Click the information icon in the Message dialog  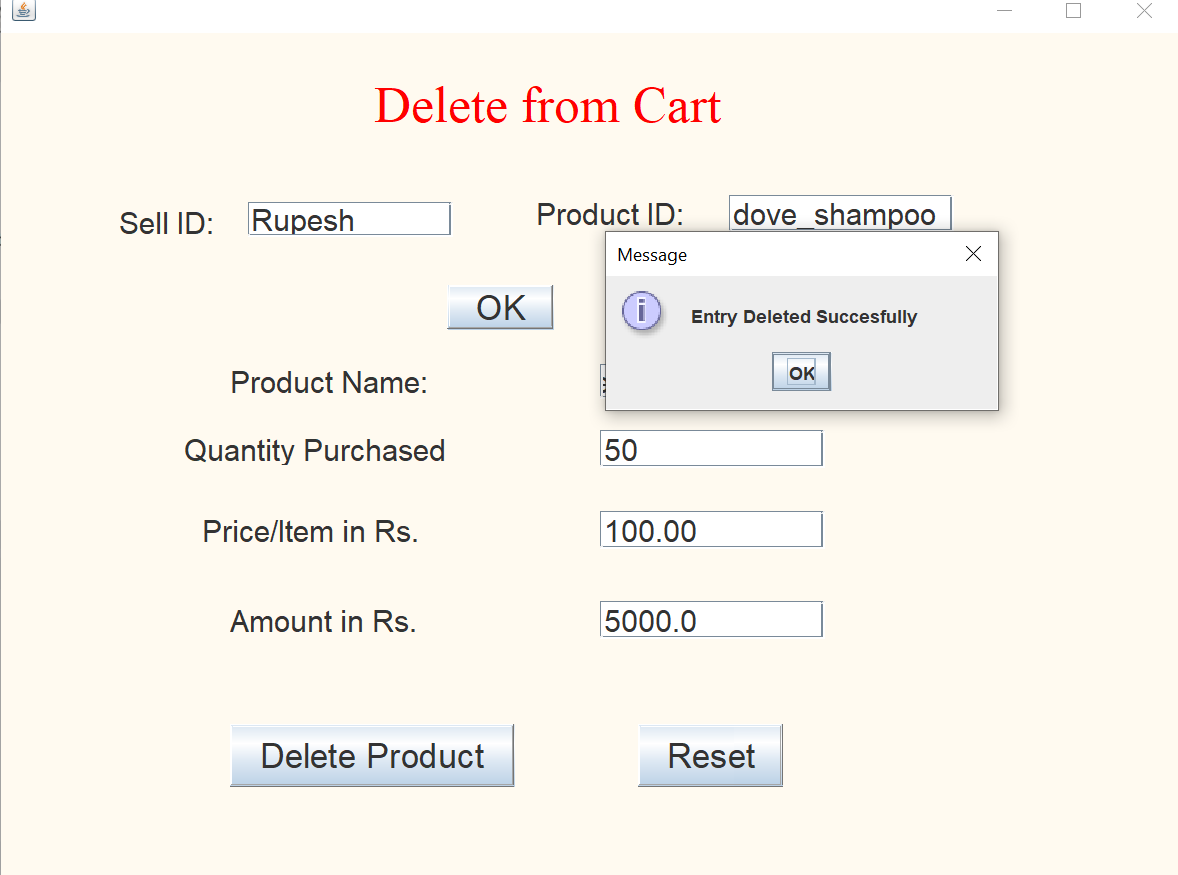(x=641, y=311)
